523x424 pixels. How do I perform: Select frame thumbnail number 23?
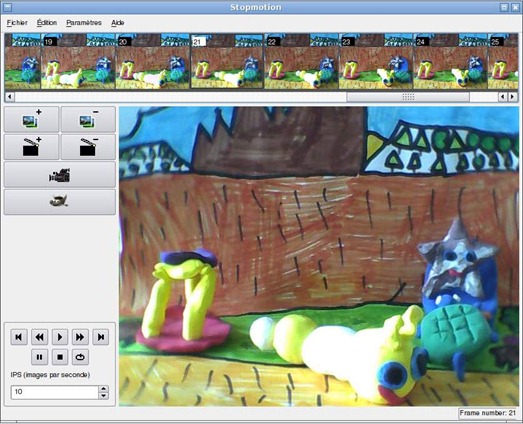tap(376, 61)
